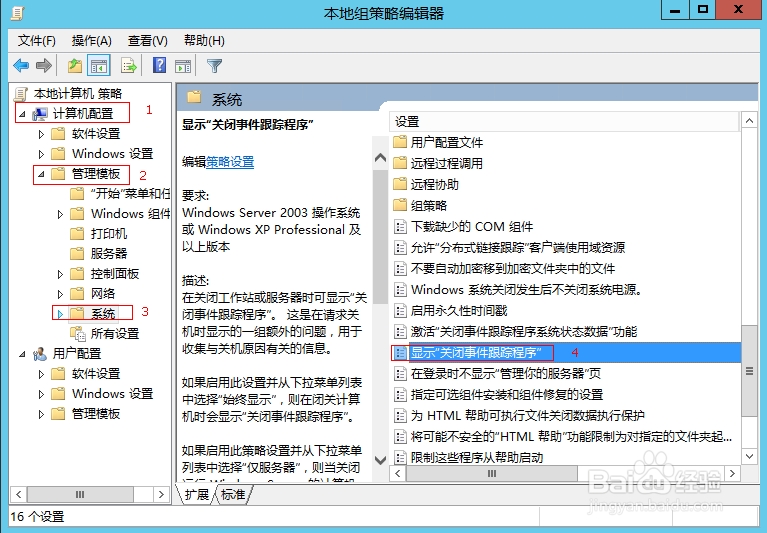This screenshot has height=533, width=767.
Task: Toggle the Show/Hide action pane icon
Action: pyautogui.click(x=183, y=66)
